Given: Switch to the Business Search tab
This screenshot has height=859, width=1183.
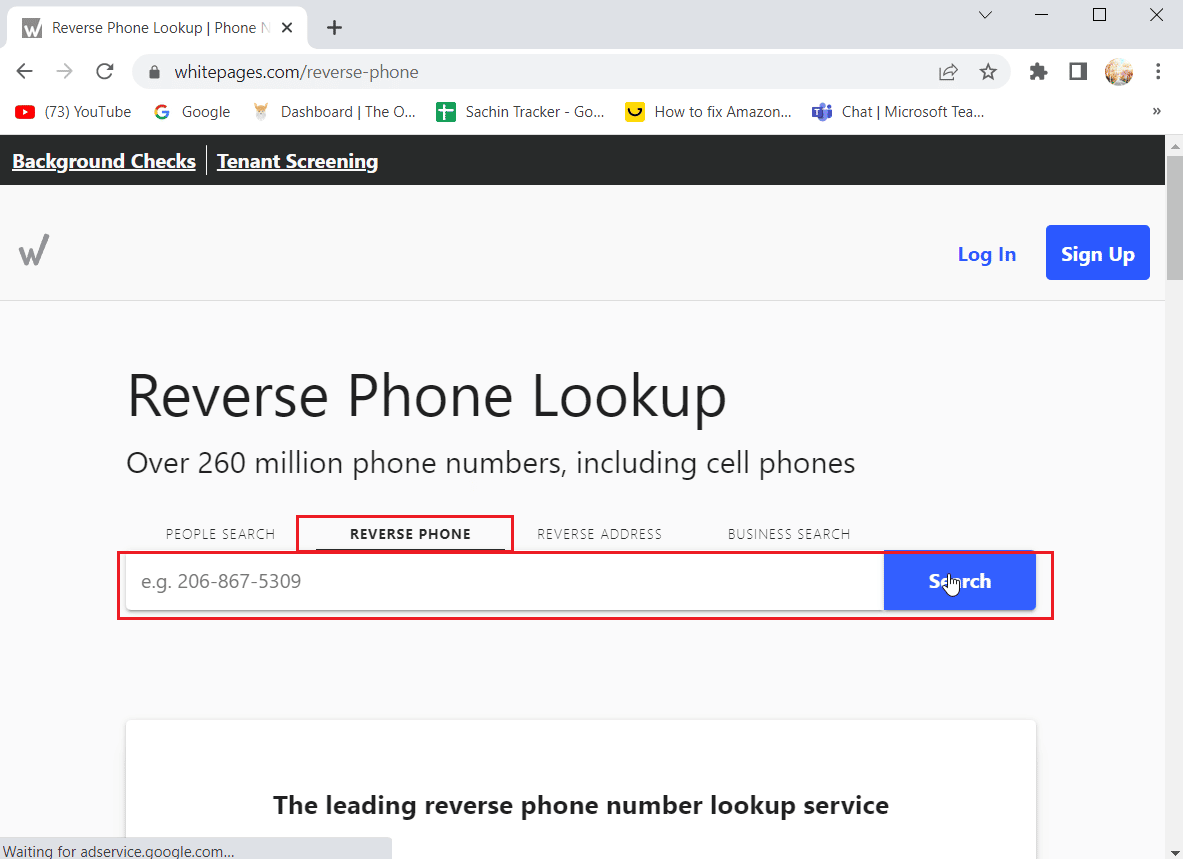Looking at the screenshot, I should 789,534.
